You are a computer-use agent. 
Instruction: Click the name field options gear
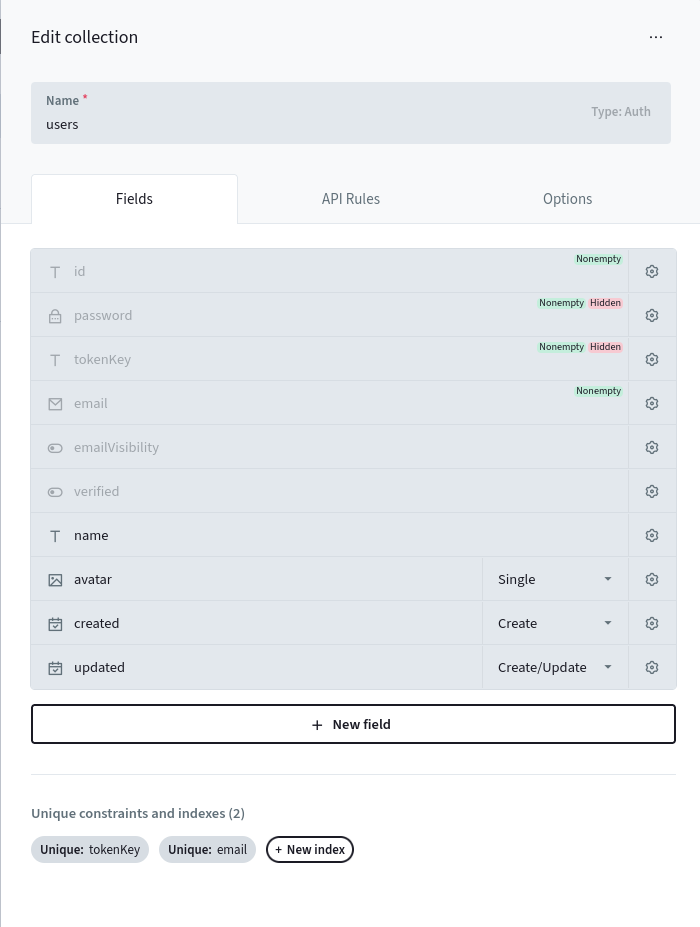[x=652, y=535]
